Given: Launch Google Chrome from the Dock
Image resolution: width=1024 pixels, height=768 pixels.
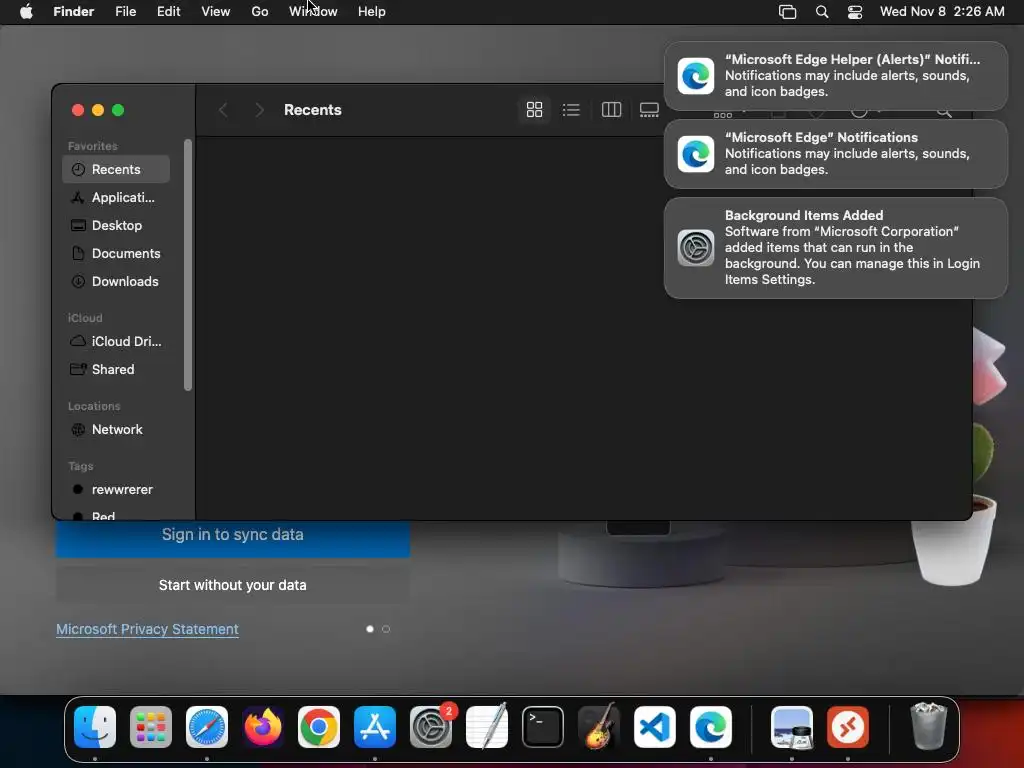Looking at the screenshot, I should pos(319,727).
